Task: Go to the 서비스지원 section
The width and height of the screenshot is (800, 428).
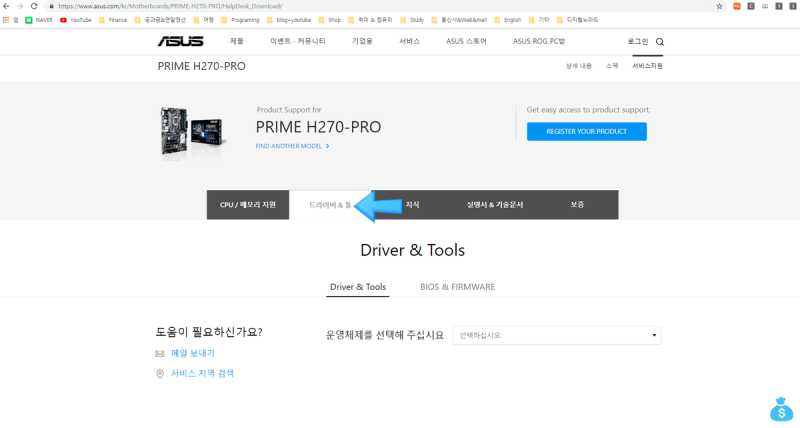Action: 647,66
